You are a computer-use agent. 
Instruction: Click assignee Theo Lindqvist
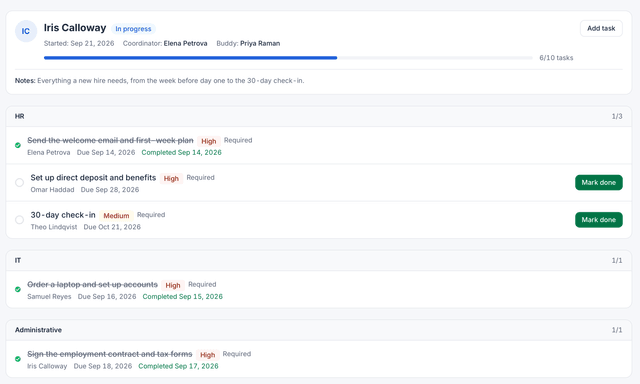coord(54,227)
